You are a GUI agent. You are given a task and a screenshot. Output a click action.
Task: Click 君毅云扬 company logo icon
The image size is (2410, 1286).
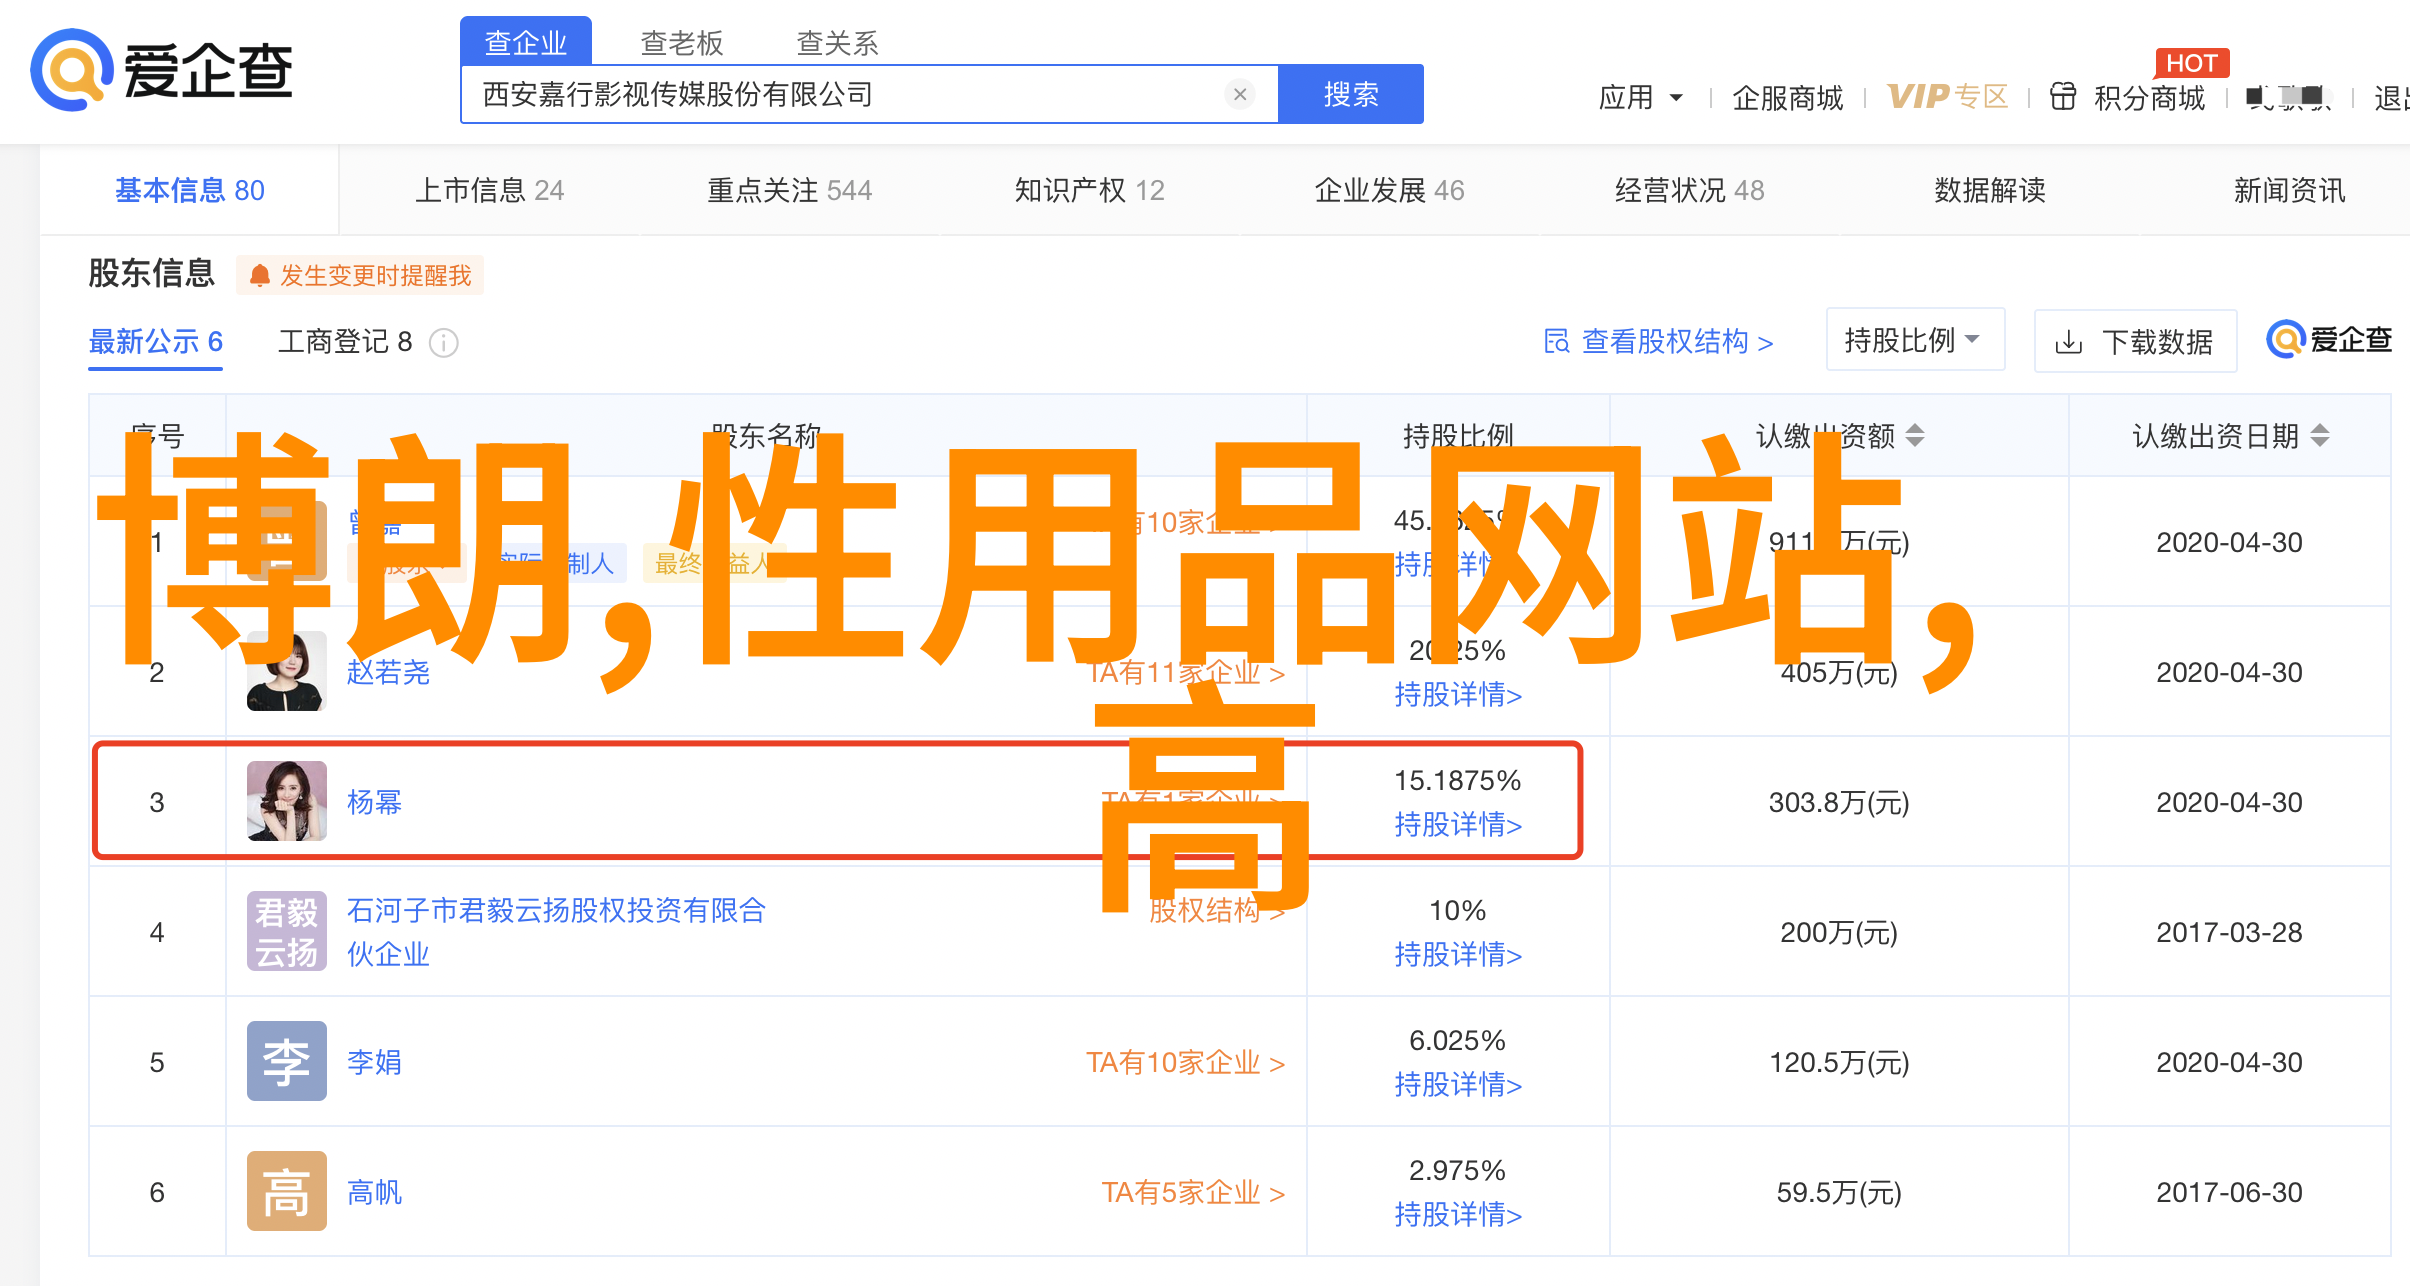point(287,931)
